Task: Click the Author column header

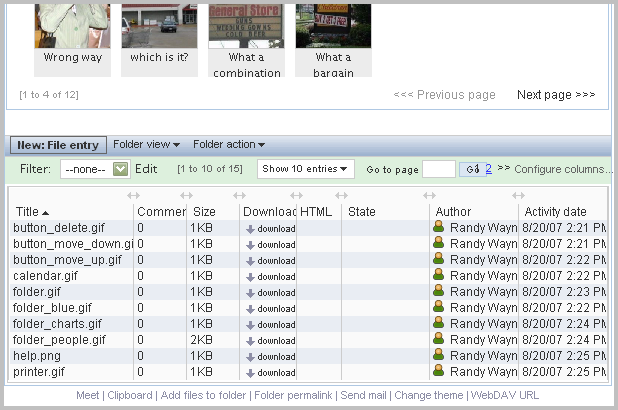Action: (453, 212)
